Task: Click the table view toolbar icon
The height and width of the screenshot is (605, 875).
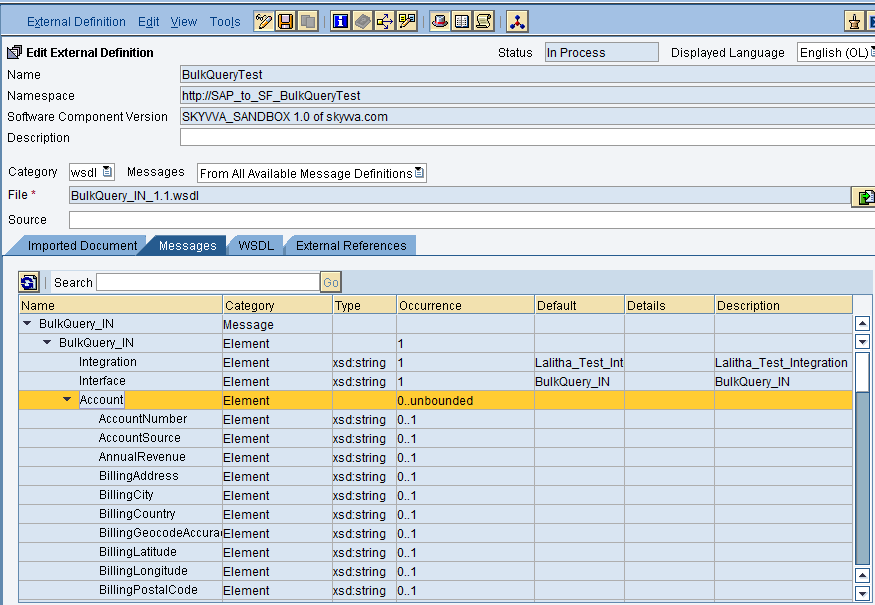Action: [461, 21]
